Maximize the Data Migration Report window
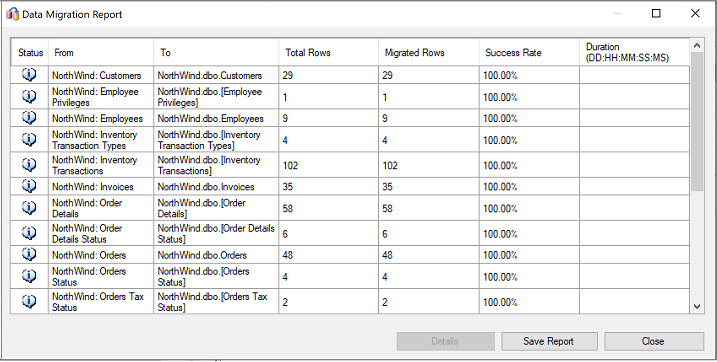Viewport: 717px width, 362px height. pyautogui.click(x=656, y=14)
